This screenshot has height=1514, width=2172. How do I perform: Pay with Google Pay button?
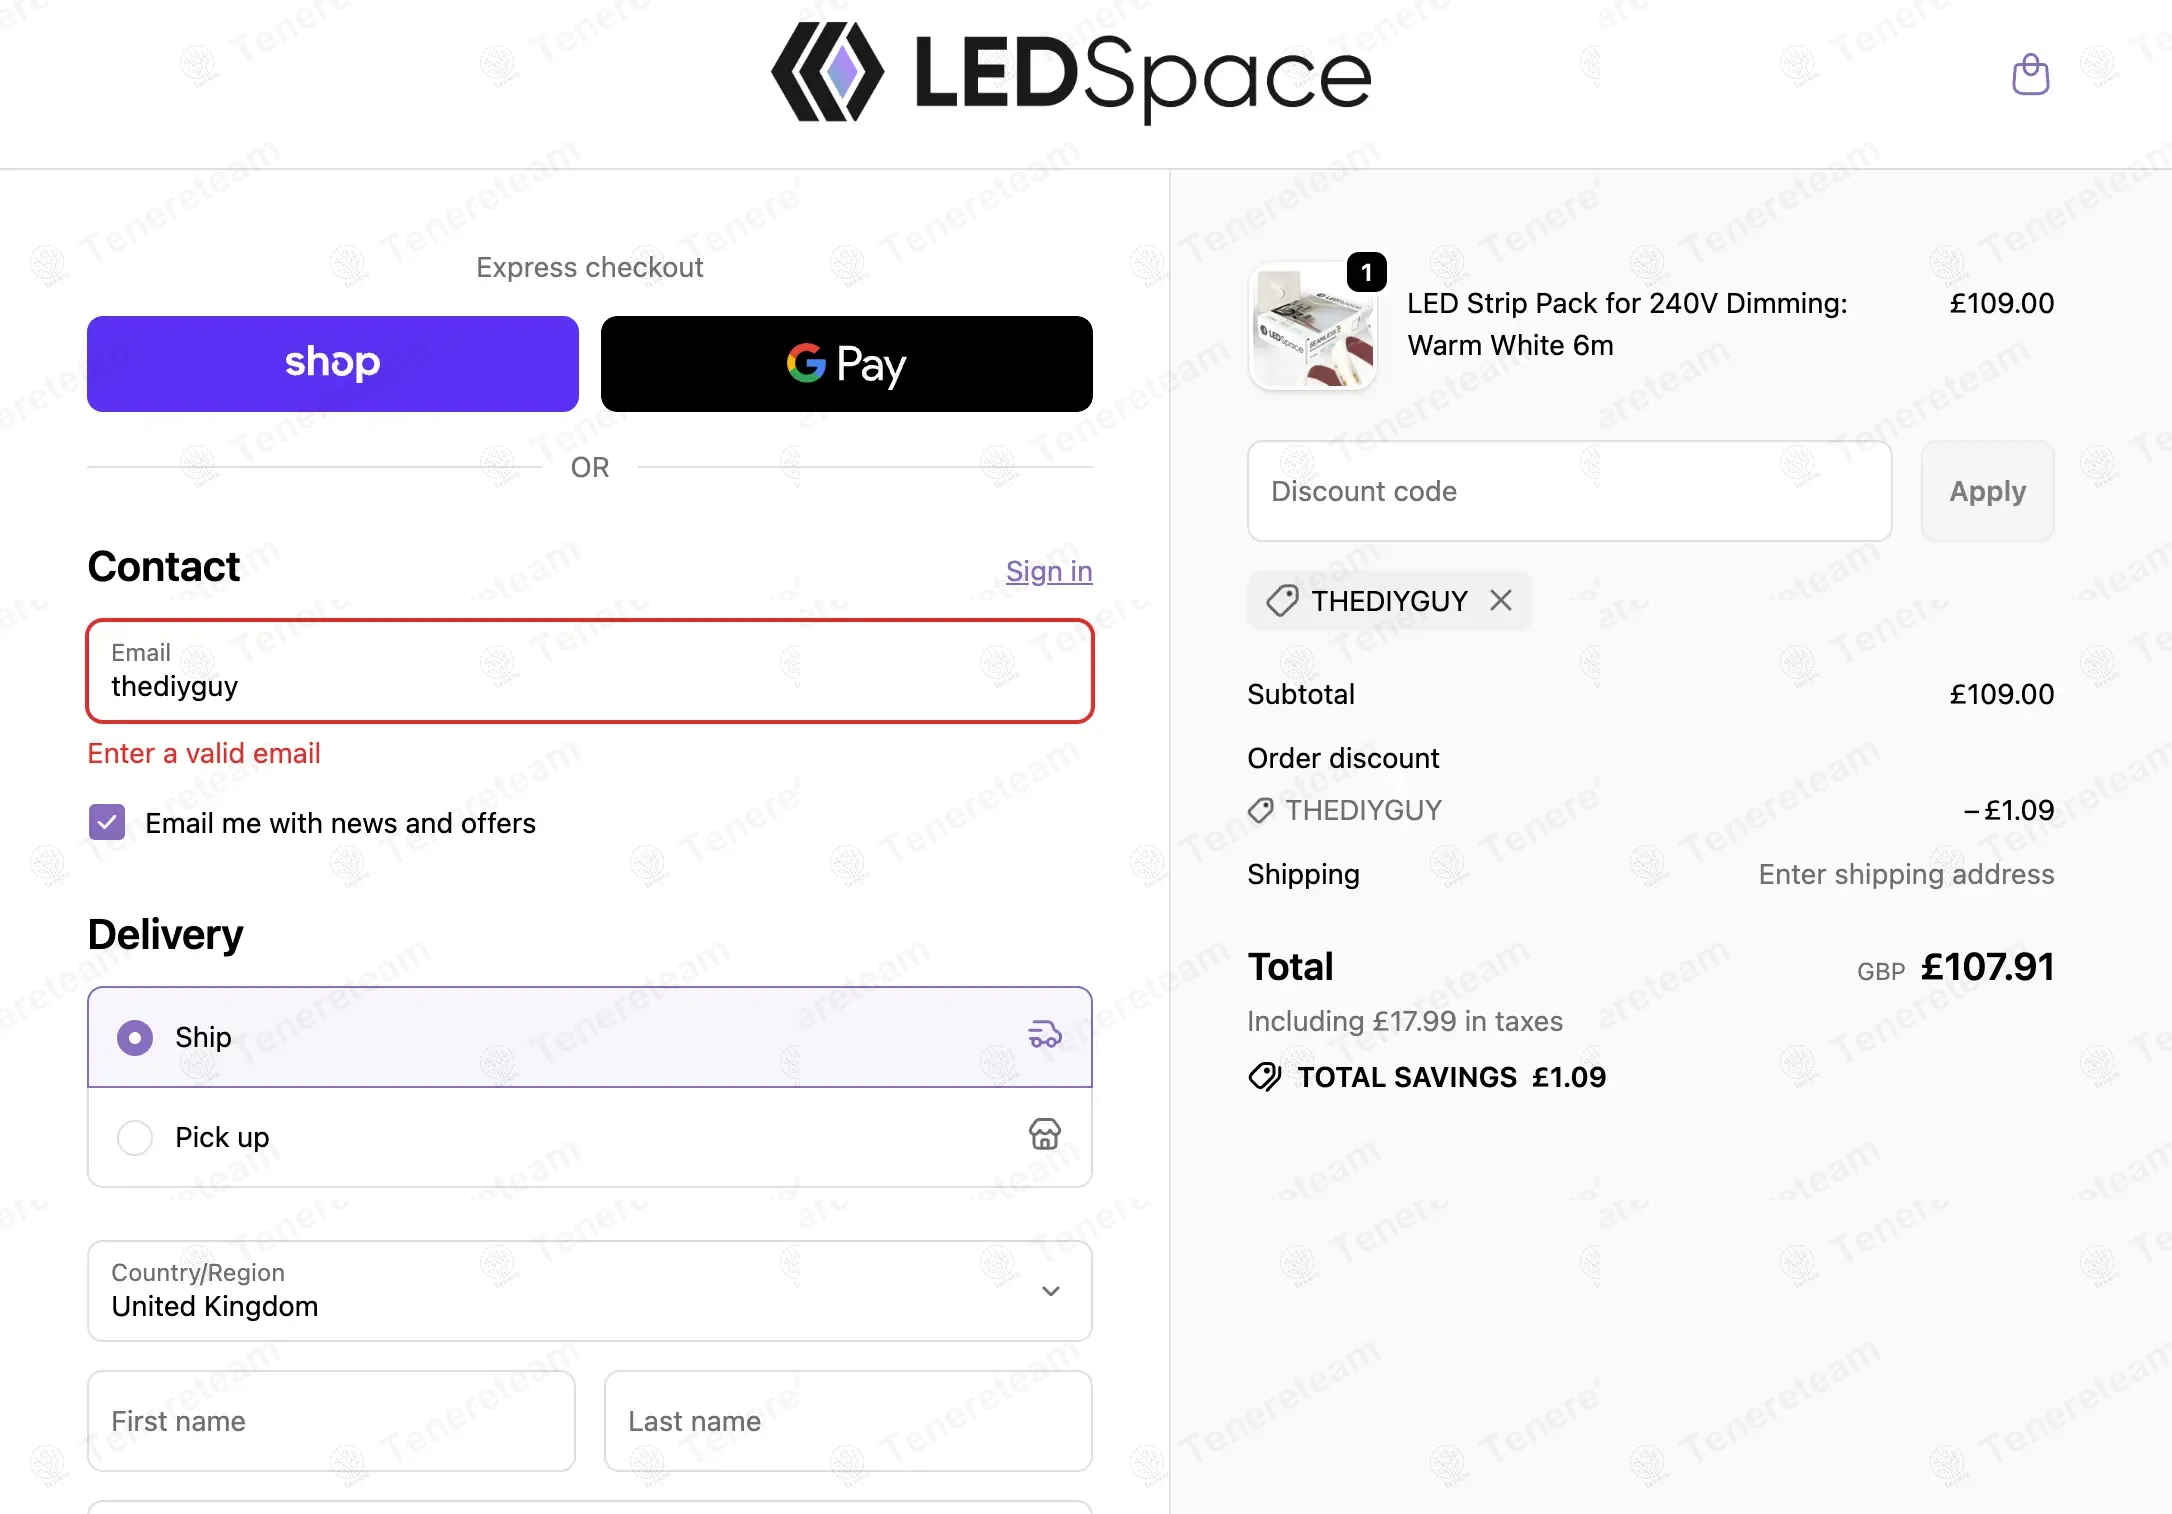point(846,363)
